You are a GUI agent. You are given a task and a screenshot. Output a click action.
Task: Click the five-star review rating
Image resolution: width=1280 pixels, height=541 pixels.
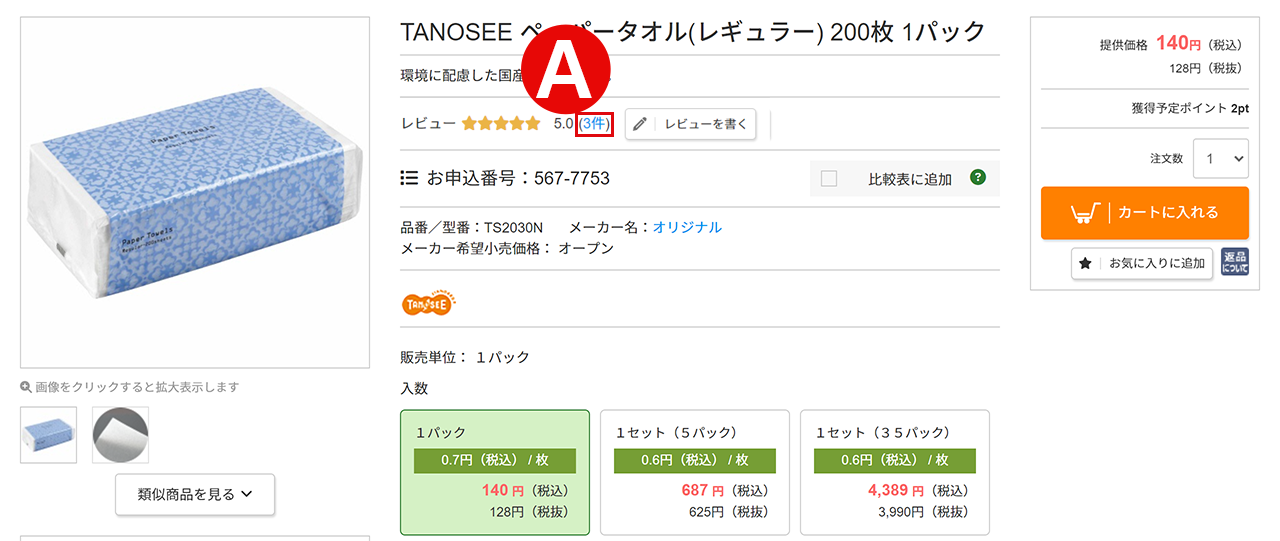coord(500,124)
